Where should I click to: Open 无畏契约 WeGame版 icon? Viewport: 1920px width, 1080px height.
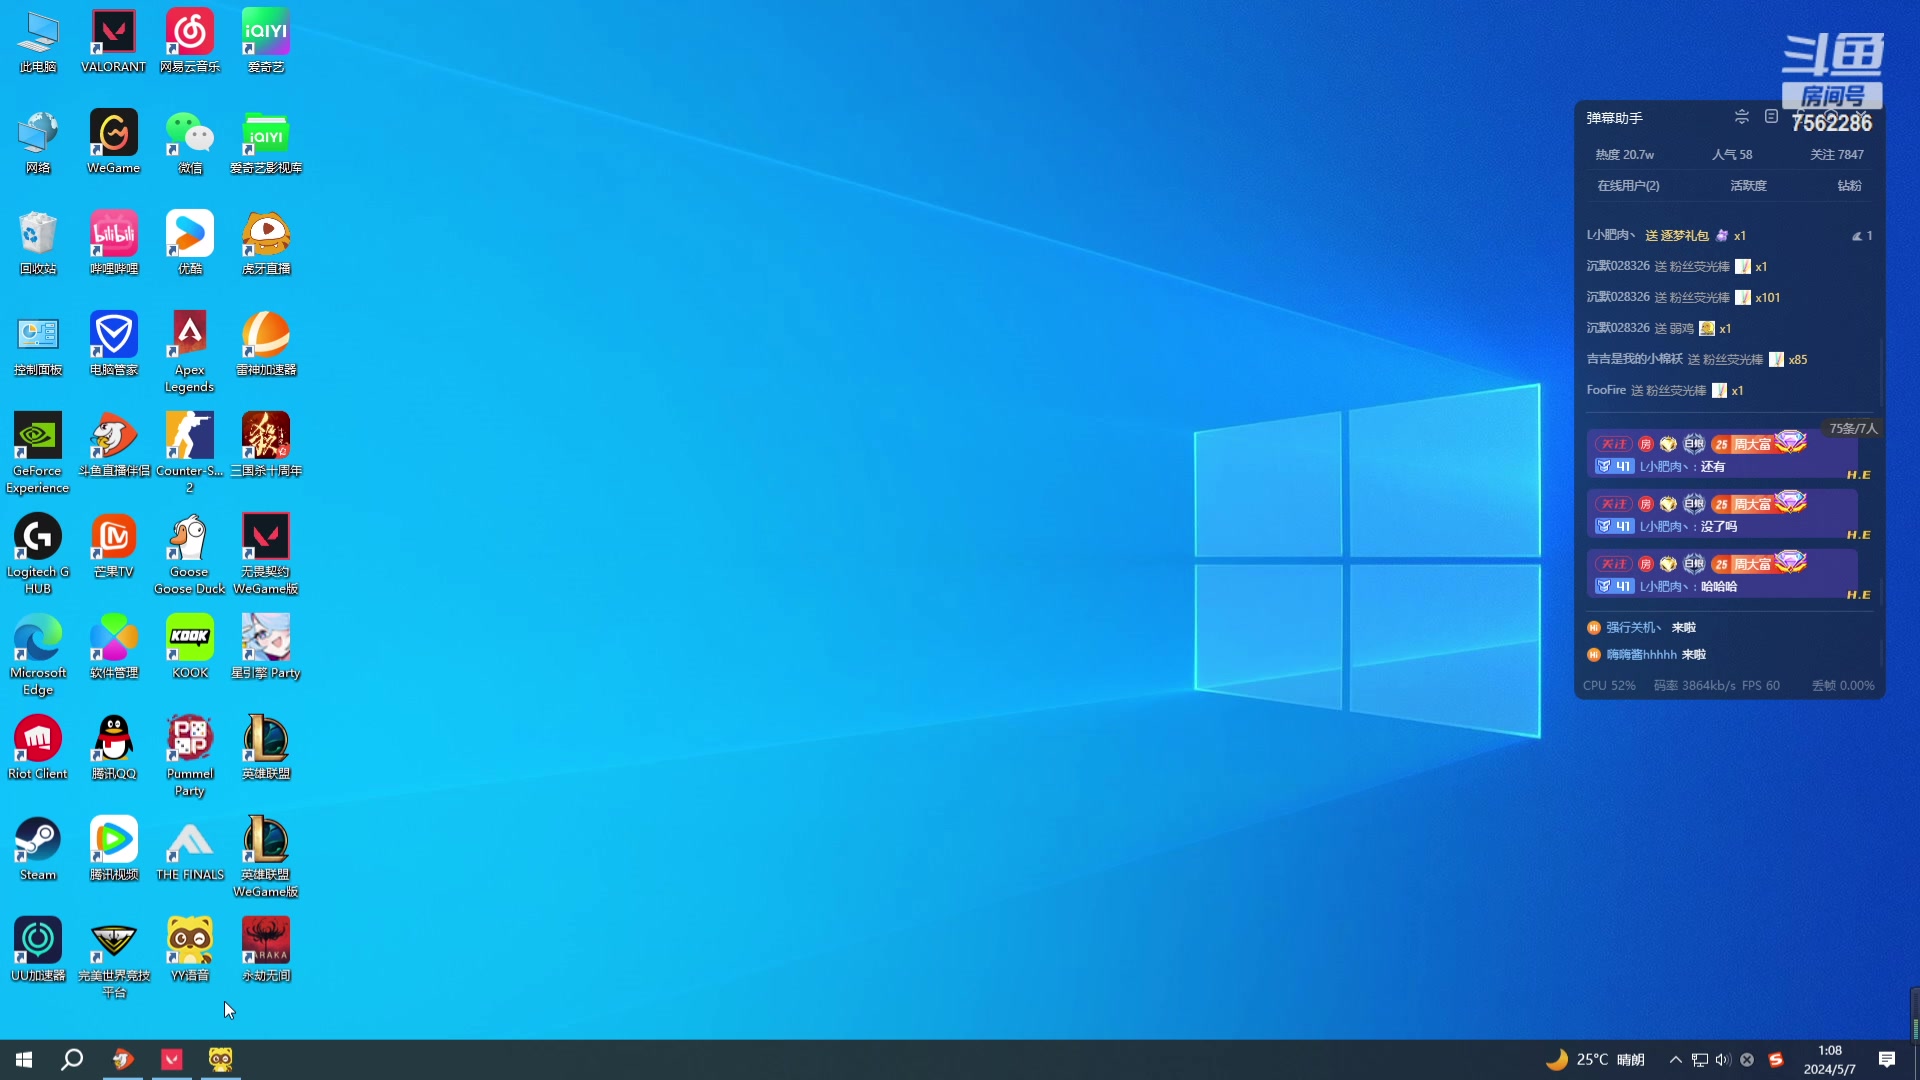pos(266,554)
